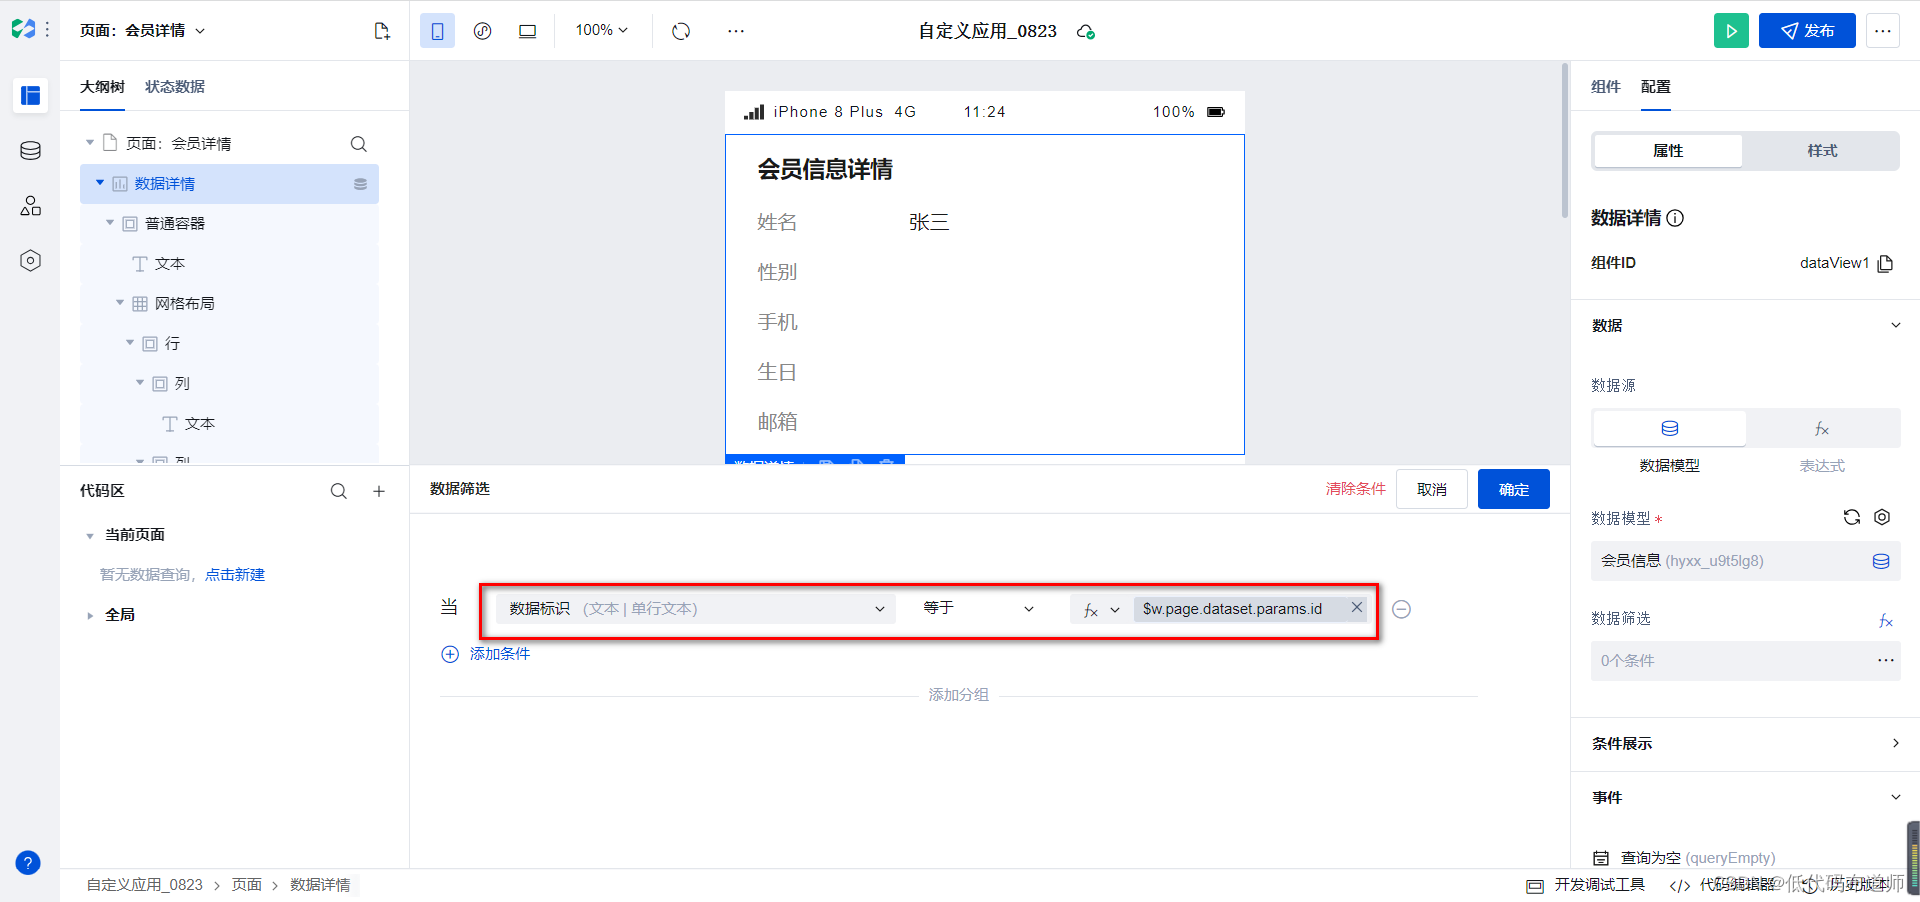The width and height of the screenshot is (1920, 902).
Task: Expand the 全局 section
Action: [x=90, y=616]
